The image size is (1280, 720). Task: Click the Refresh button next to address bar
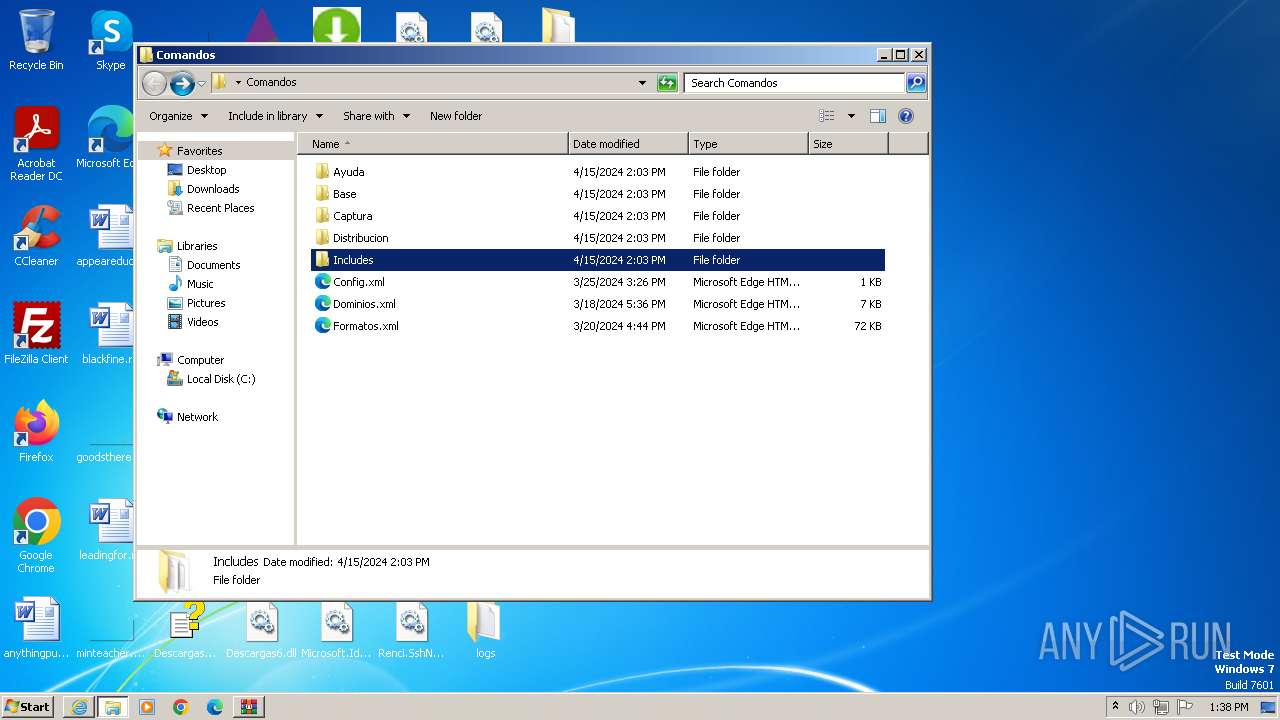click(667, 83)
